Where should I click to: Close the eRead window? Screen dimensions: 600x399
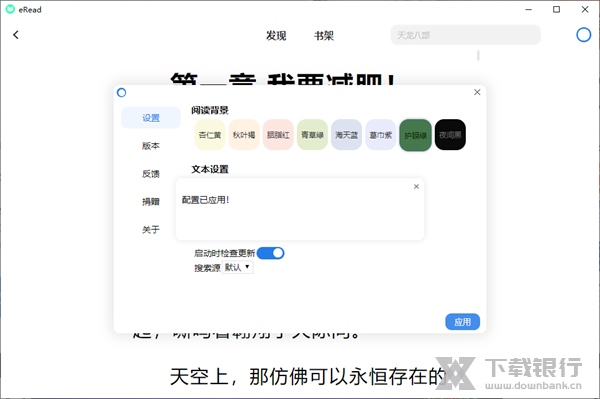coord(585,9)
